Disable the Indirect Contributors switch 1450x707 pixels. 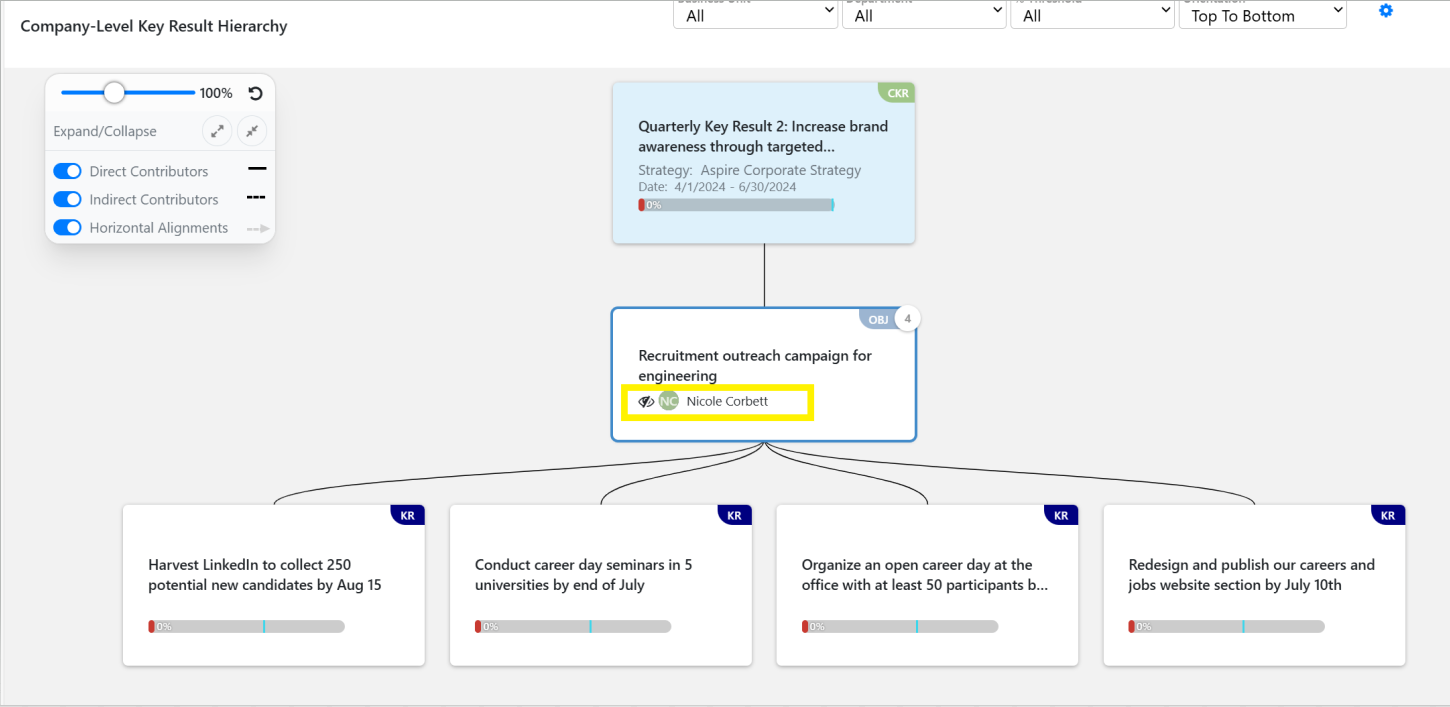(x=67, y=199)
